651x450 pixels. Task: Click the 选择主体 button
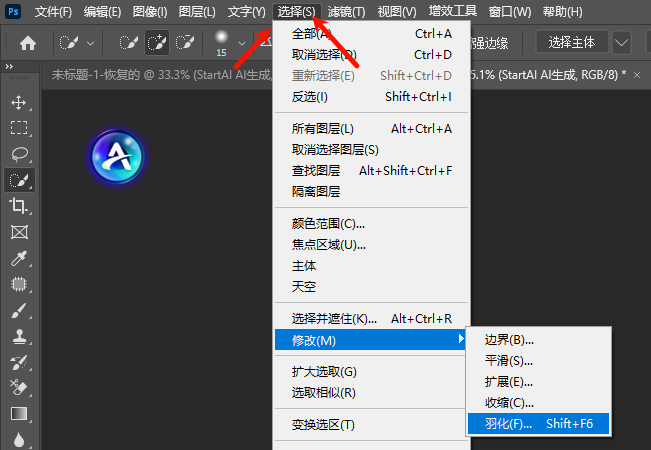click(x=572, y=43)
